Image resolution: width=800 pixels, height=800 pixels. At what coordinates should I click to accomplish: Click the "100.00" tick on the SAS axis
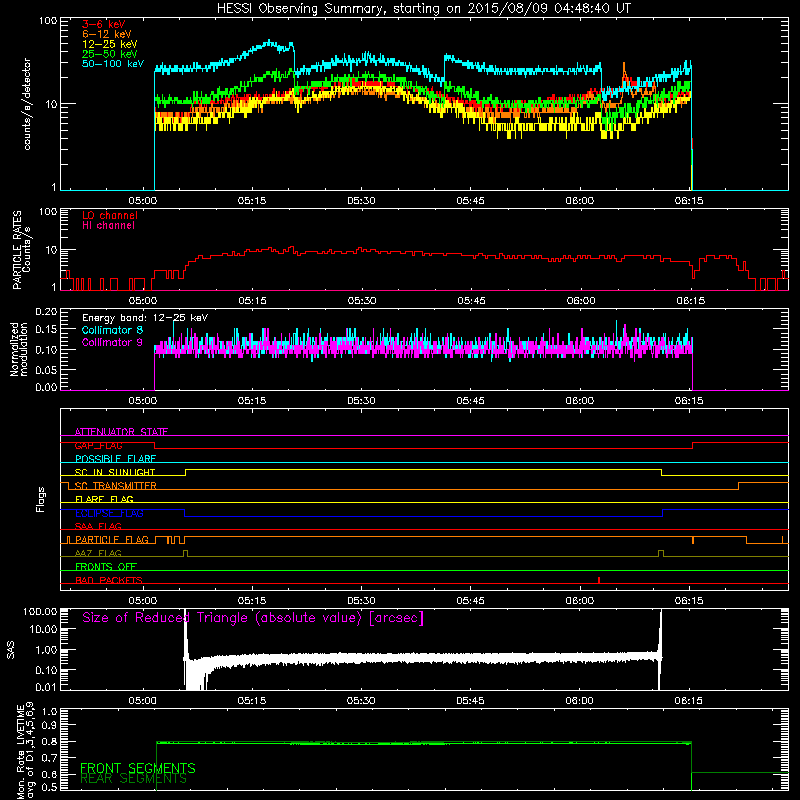(x=40, y=611)
